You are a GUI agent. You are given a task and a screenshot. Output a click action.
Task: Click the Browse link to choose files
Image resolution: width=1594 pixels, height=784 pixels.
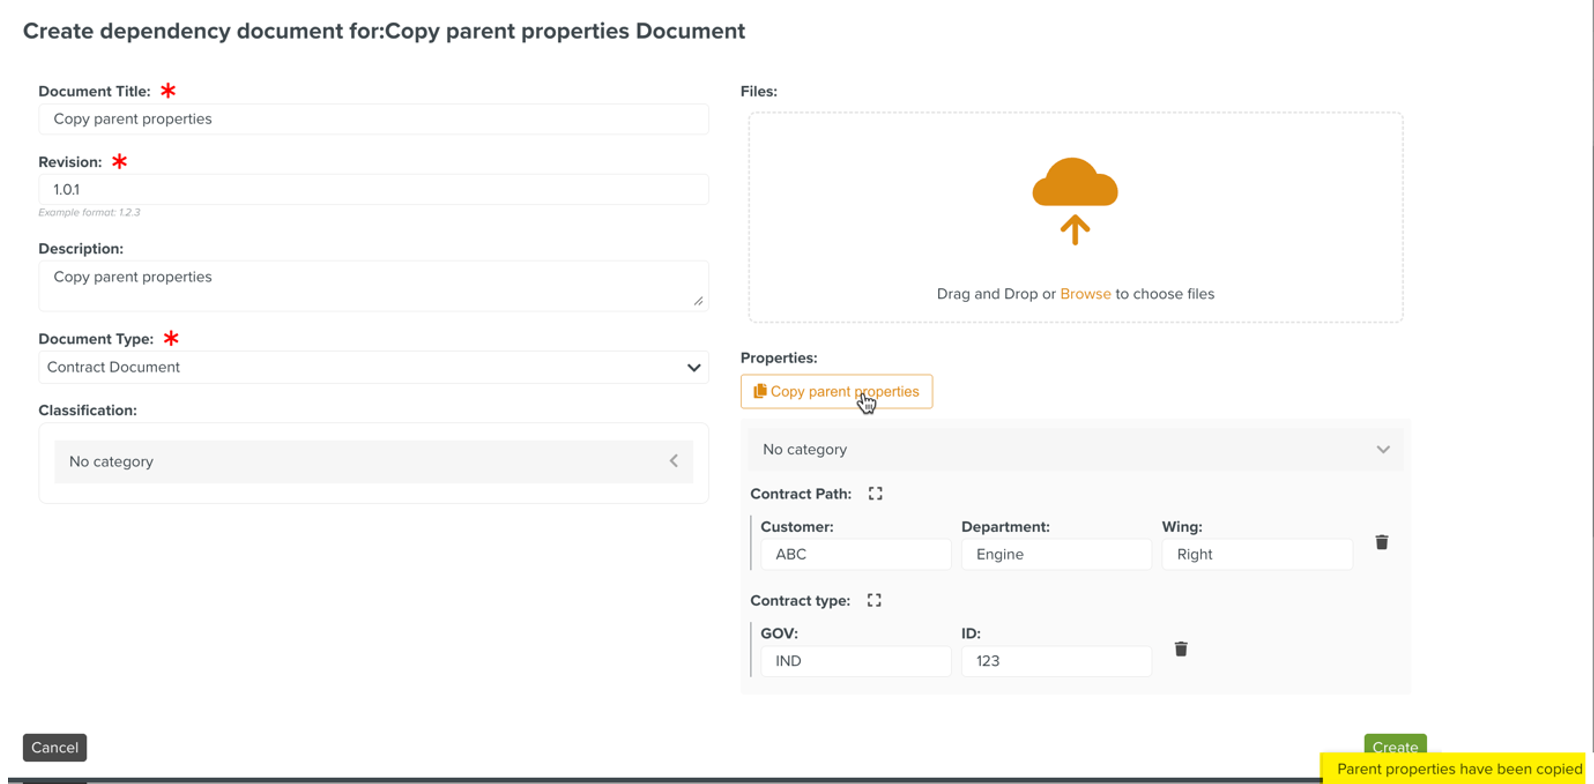pos(1085,294)
